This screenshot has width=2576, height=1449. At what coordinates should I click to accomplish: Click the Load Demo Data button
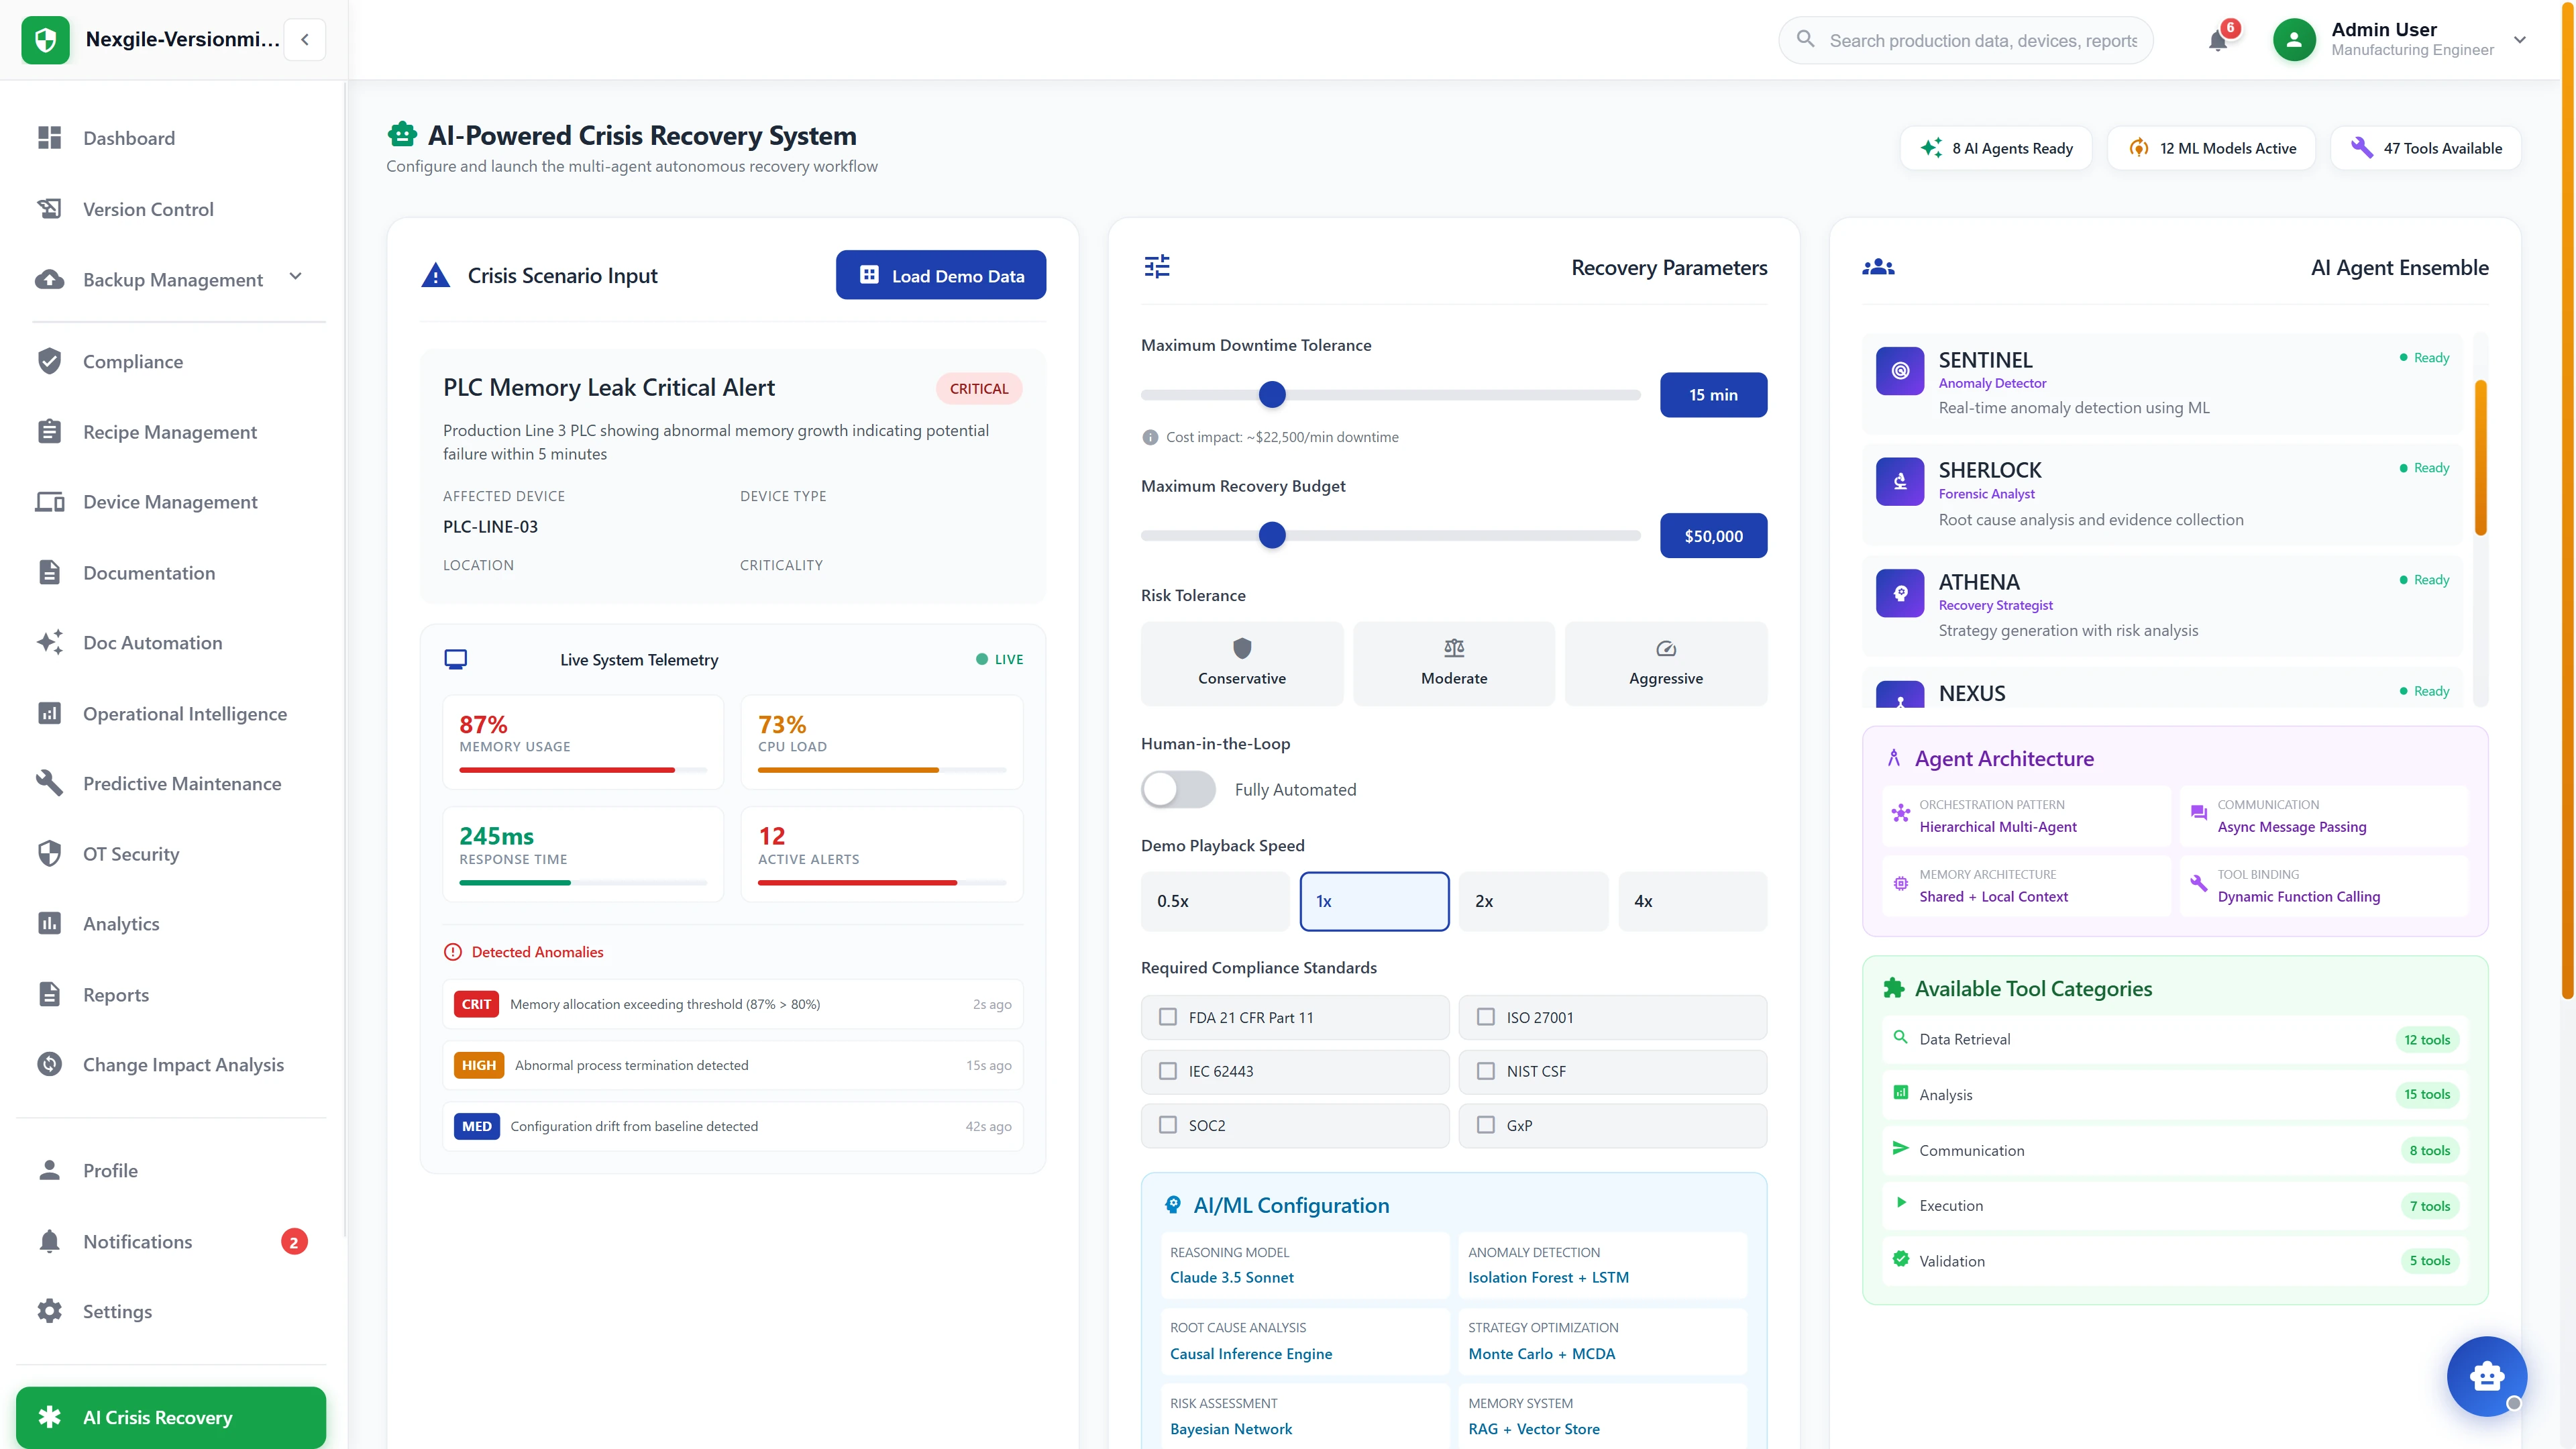click(940, 275)
